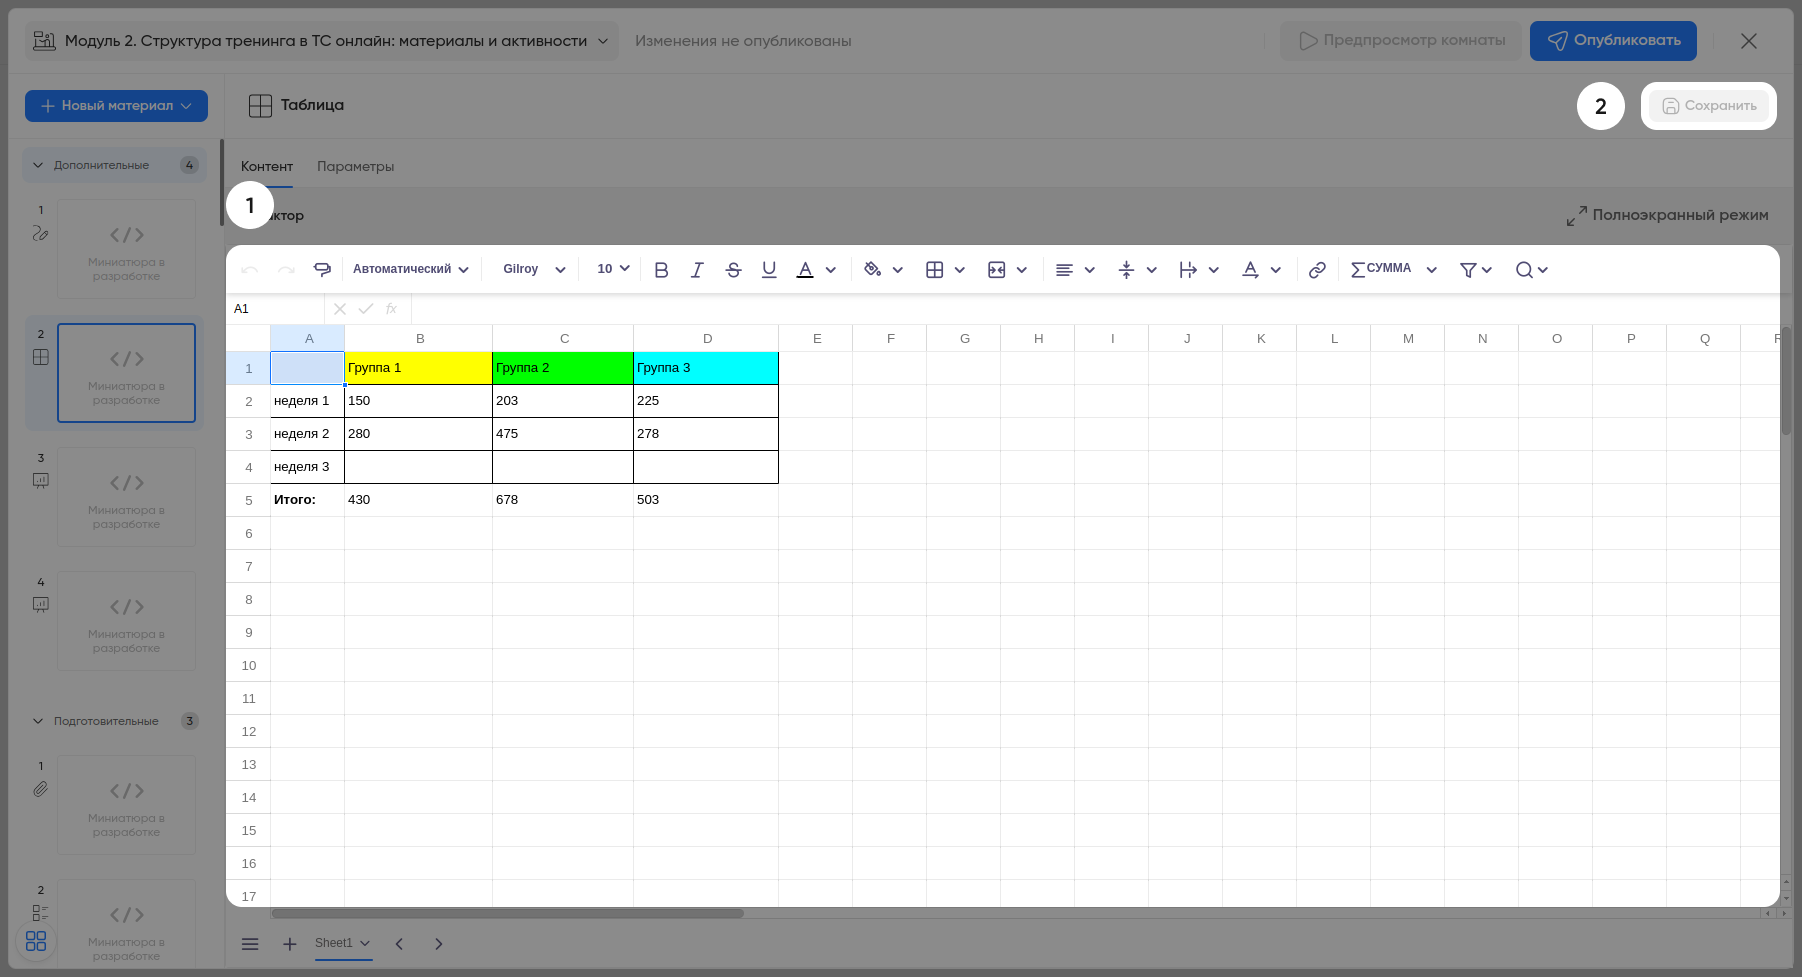Select the Sheet1 sheet tab
The height and width of the screenshot is (977, 1802).
pyautogui.click(x=334, y=943)
